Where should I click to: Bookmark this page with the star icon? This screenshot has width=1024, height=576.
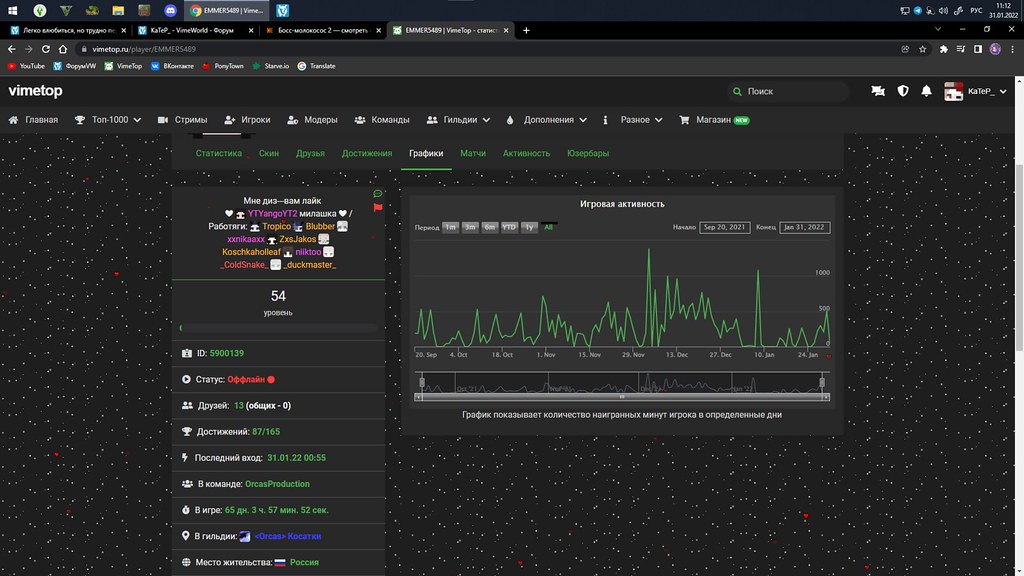pos(923,48)
